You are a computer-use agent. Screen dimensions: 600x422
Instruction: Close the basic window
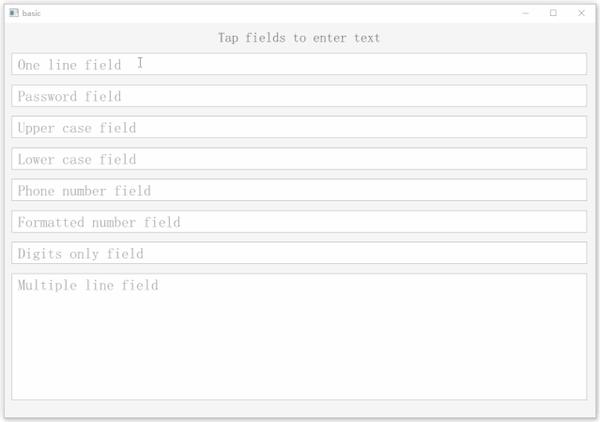pos(581,13)
